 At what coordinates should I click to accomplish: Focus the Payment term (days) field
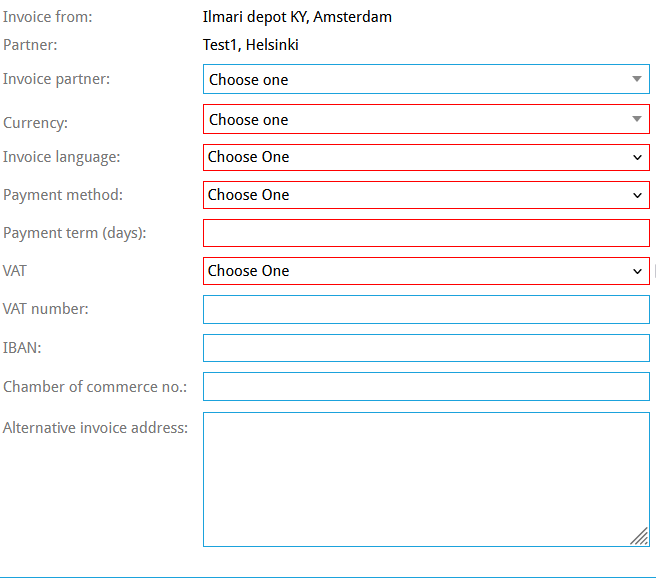[x=426, y=233]
